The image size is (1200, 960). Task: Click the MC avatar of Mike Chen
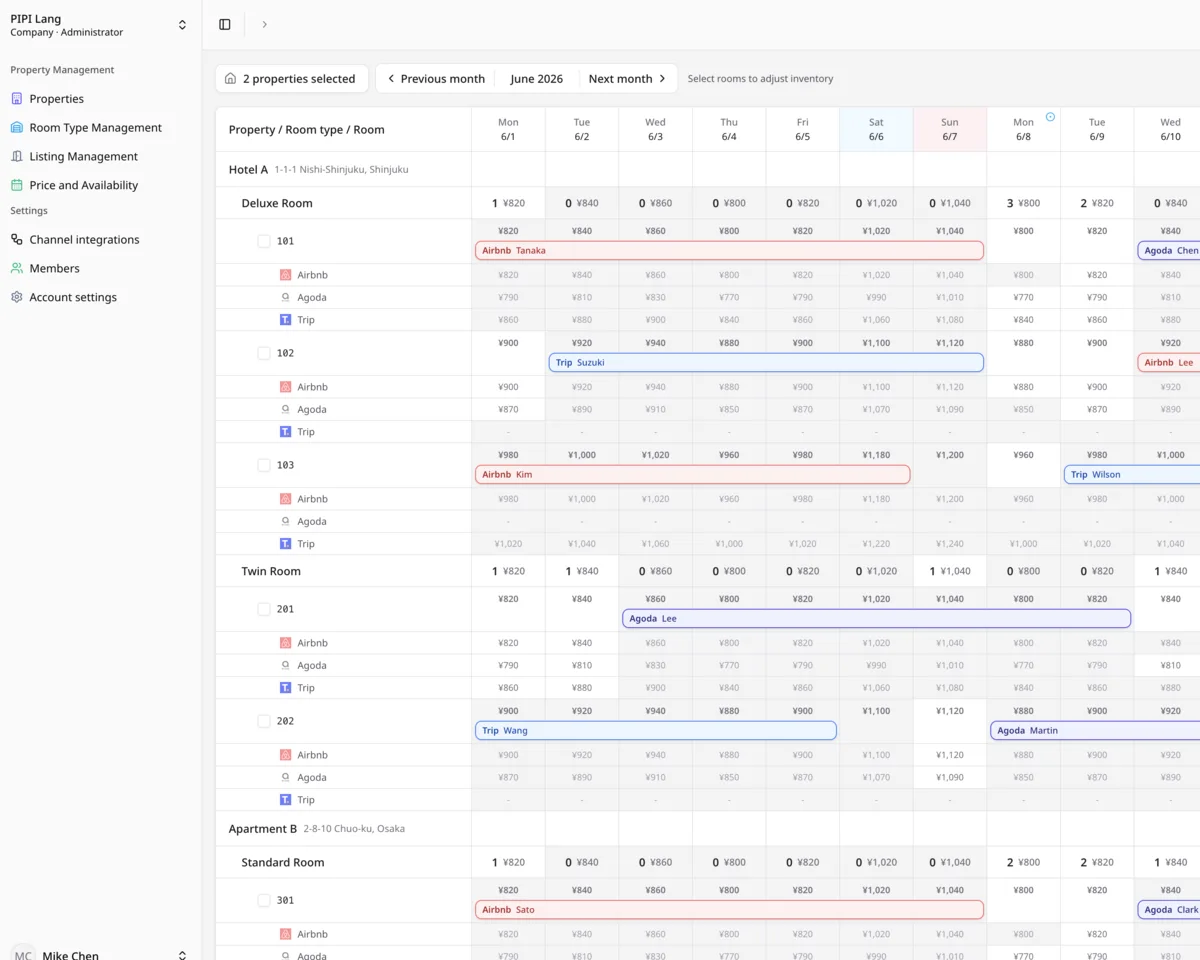(x=22, y=956)
